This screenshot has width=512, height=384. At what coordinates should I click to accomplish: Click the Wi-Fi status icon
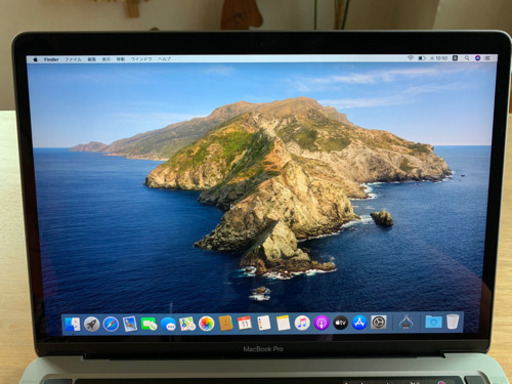pos(410,58)
